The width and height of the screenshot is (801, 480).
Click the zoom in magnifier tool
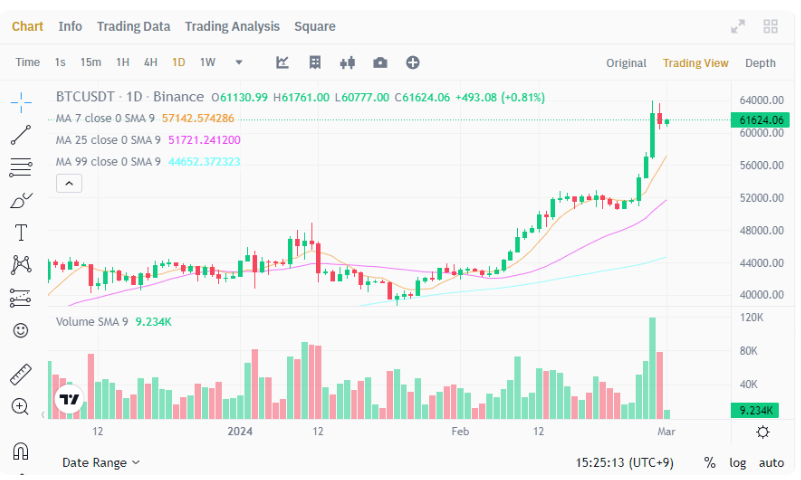pyautogui.click(x=21, y=406)
